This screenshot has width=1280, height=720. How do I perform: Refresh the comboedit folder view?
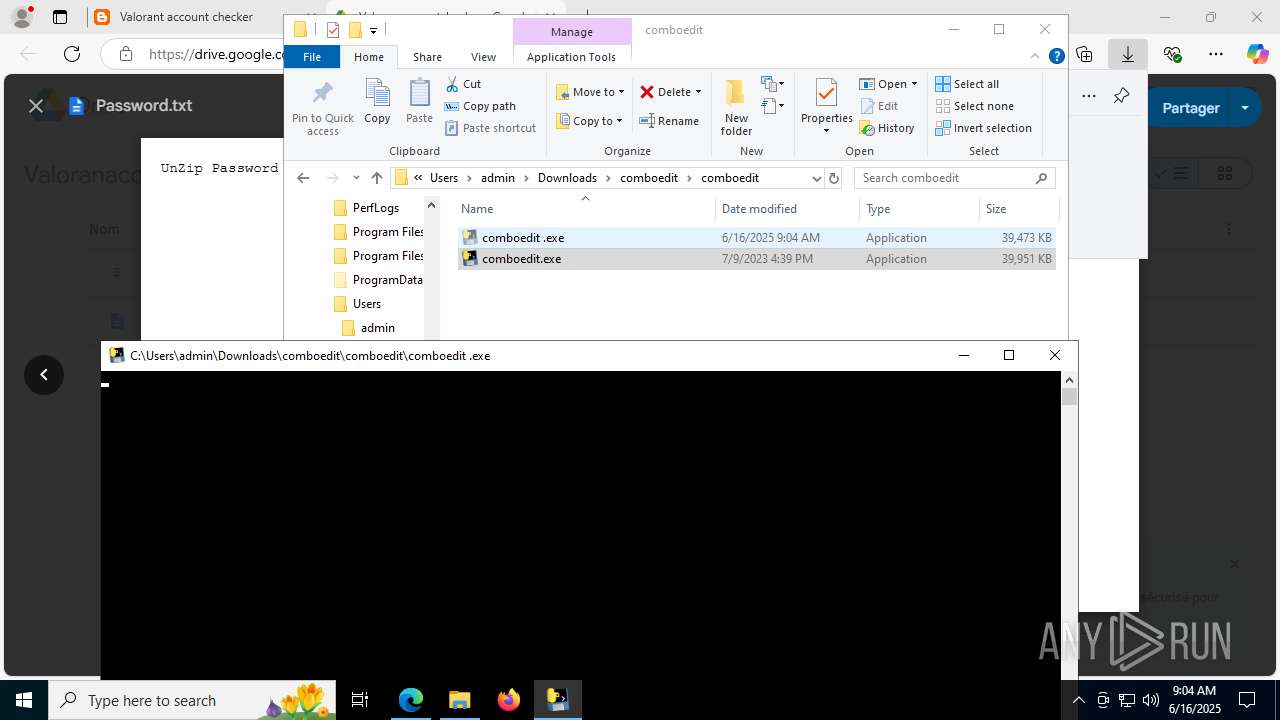pos(834,178)
